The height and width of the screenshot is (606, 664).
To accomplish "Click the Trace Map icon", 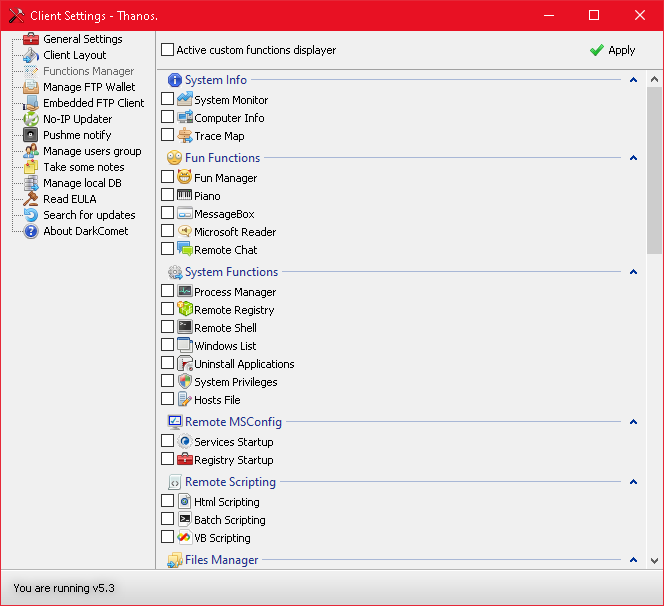I will [185, 136].
